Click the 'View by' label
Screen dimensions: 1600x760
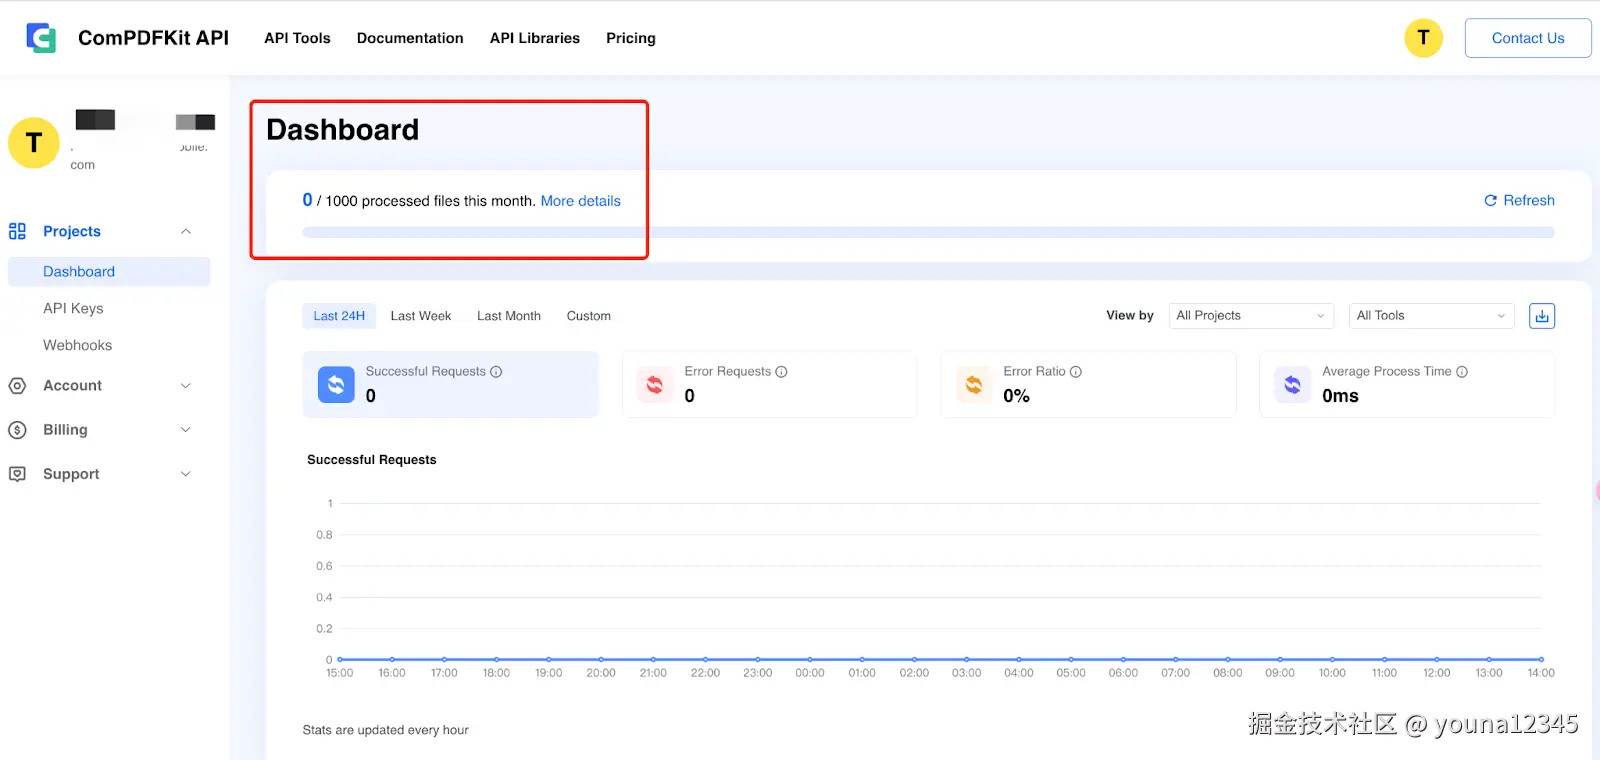point(1130,316)
